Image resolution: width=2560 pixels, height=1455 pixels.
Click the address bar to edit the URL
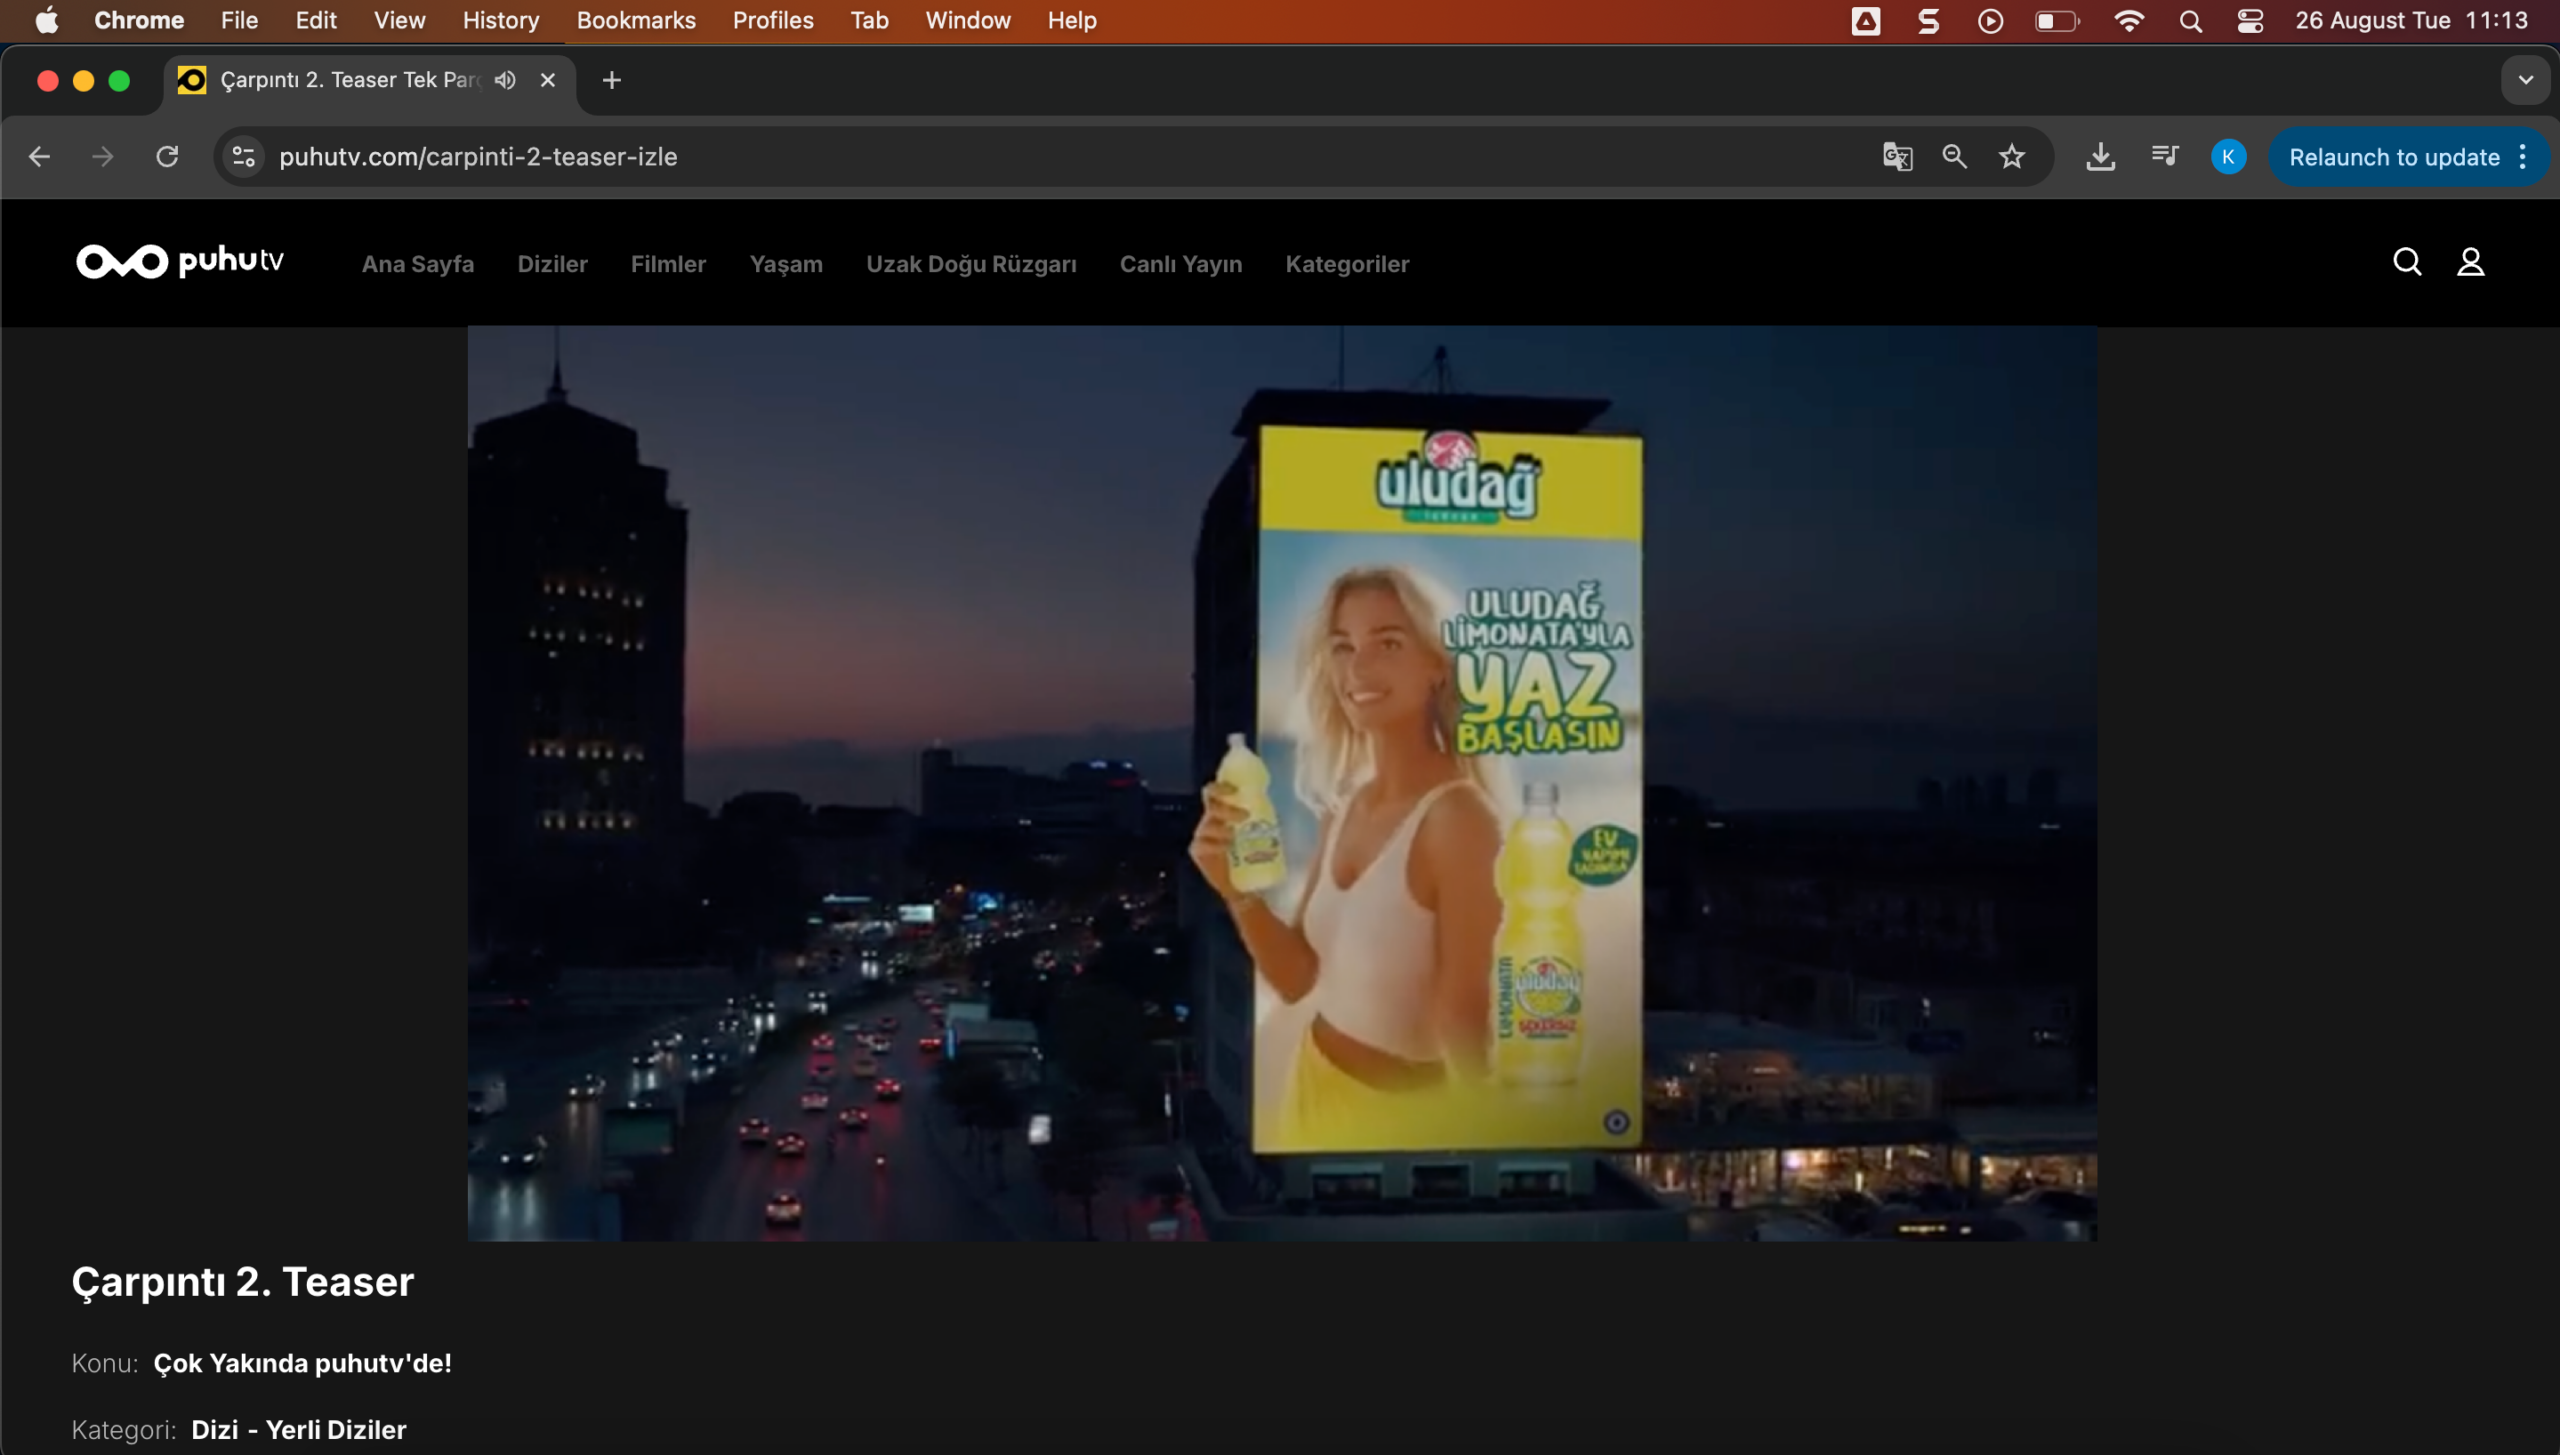pos(700,157)
